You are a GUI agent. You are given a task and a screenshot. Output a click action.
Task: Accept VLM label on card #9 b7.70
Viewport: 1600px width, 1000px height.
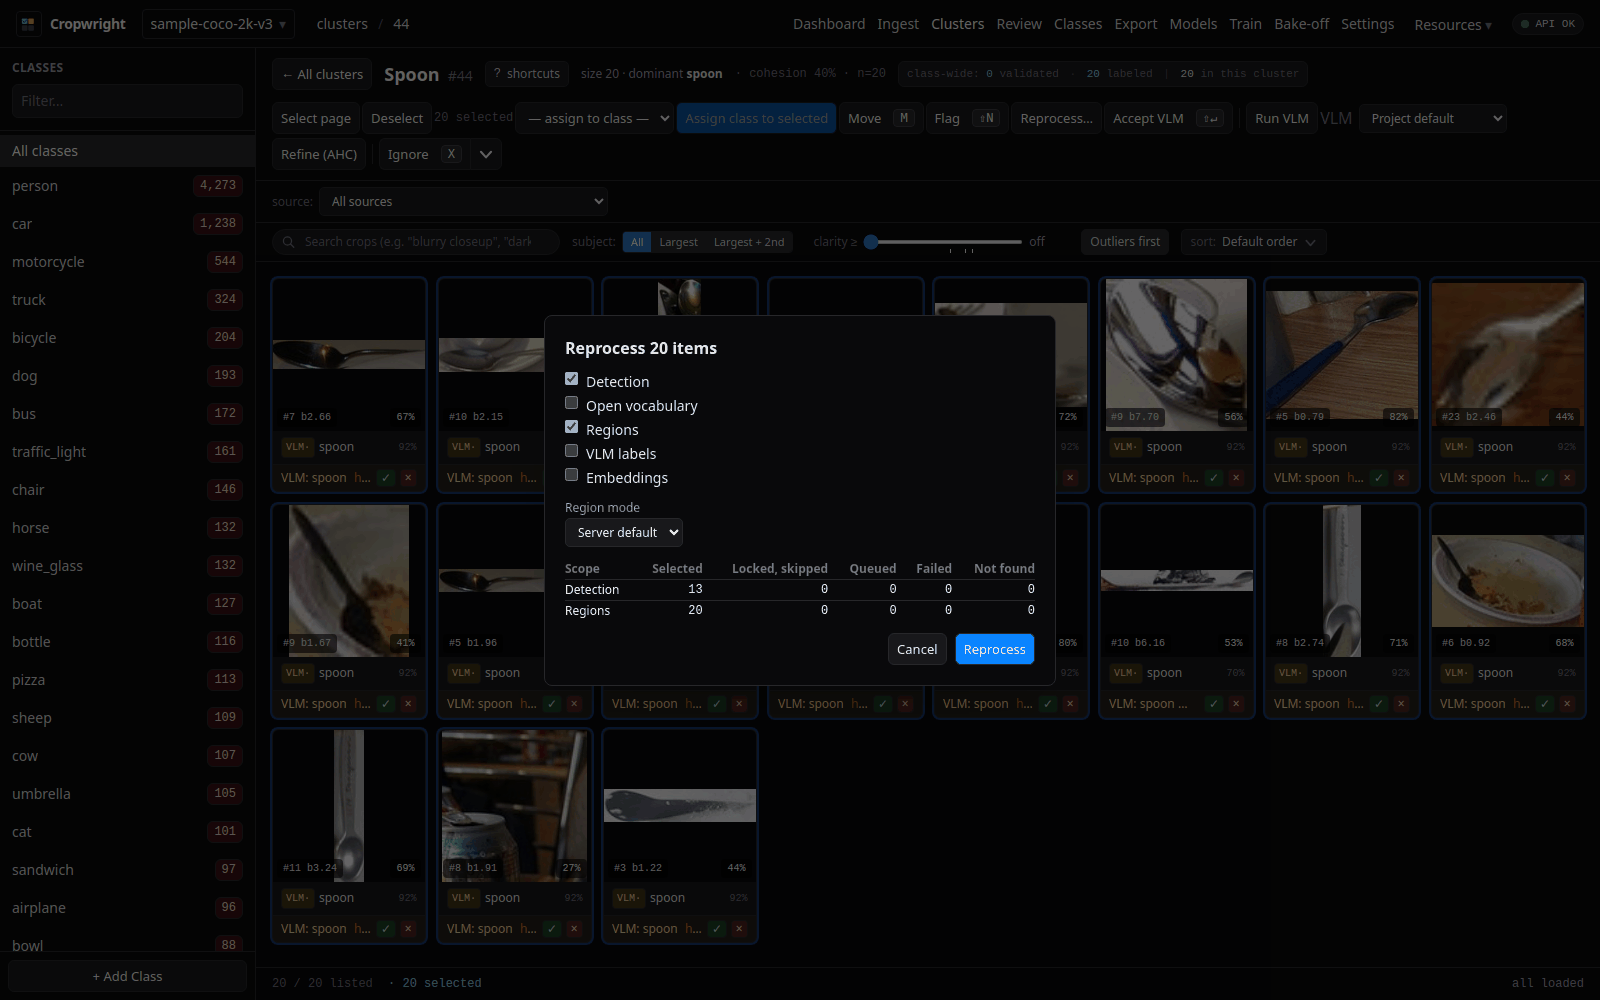(1214, 478)
